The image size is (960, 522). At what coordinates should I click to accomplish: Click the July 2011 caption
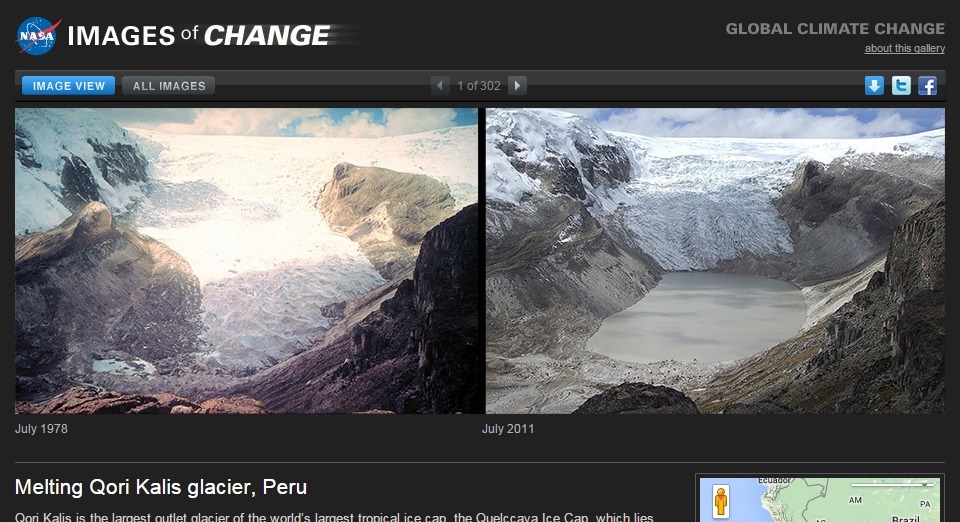point(508,429)
